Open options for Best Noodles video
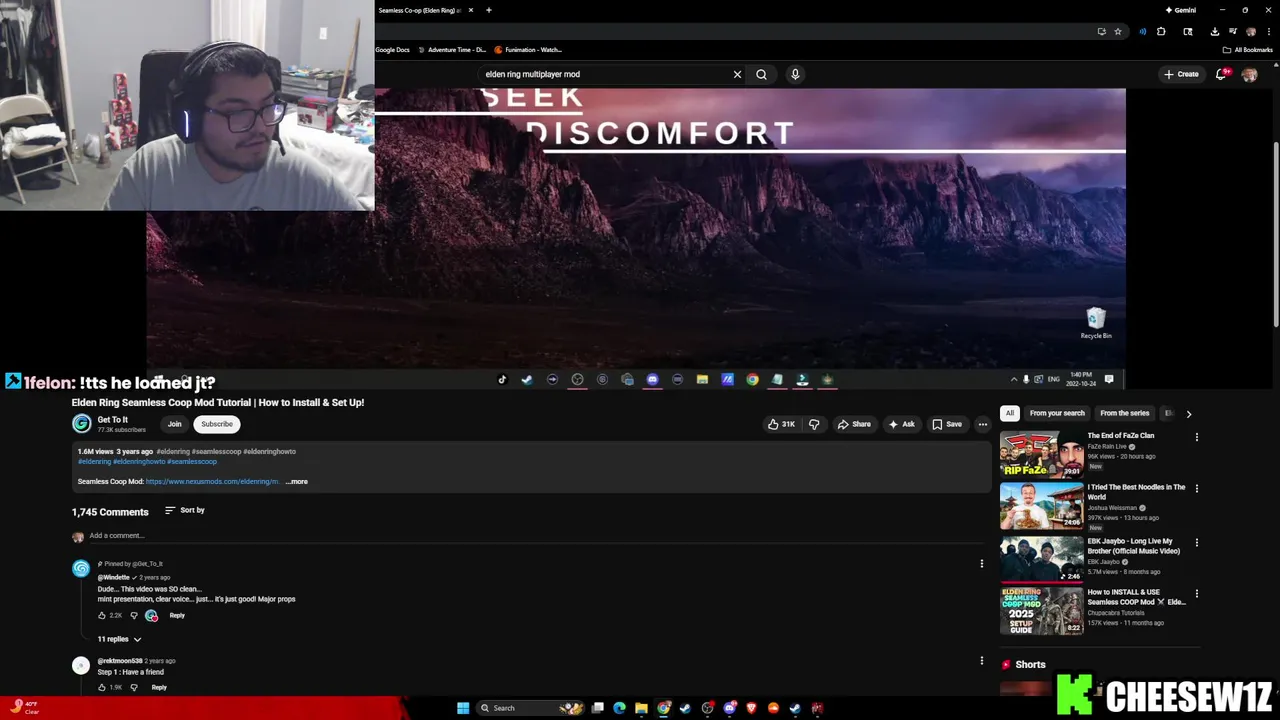 click(x=1196, y=489)
